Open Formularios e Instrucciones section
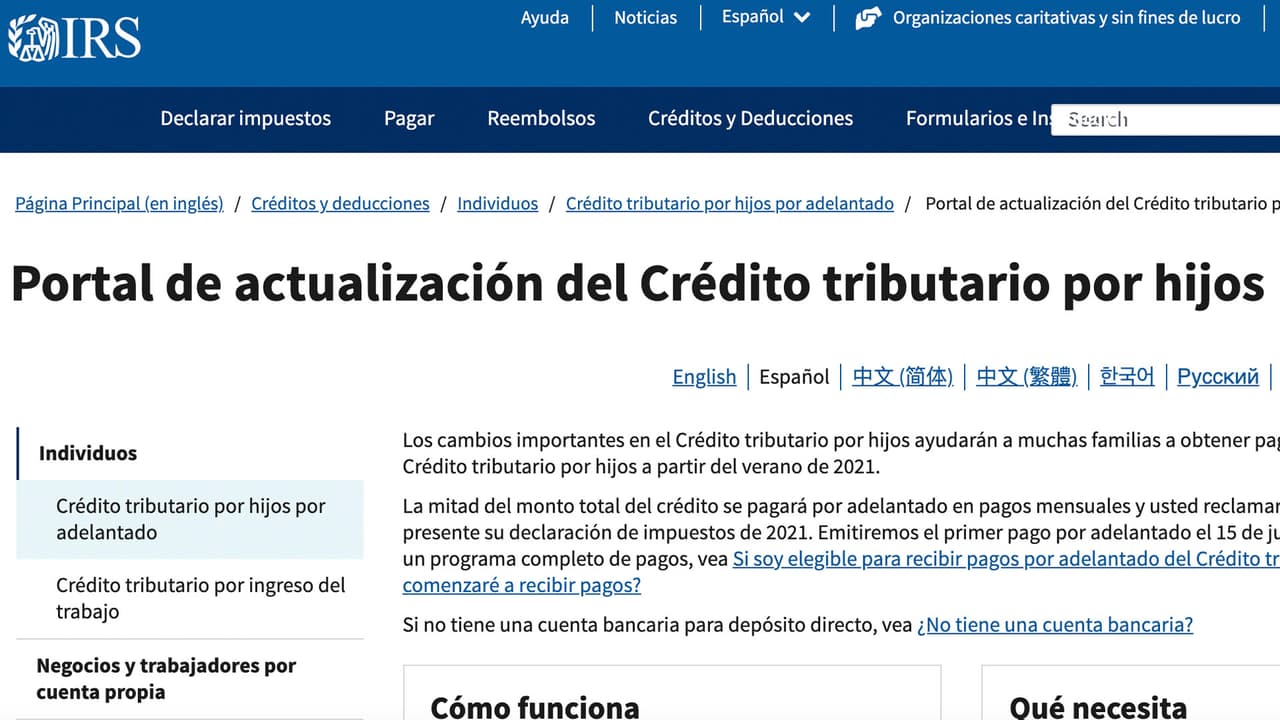 [x=985, y=119]
